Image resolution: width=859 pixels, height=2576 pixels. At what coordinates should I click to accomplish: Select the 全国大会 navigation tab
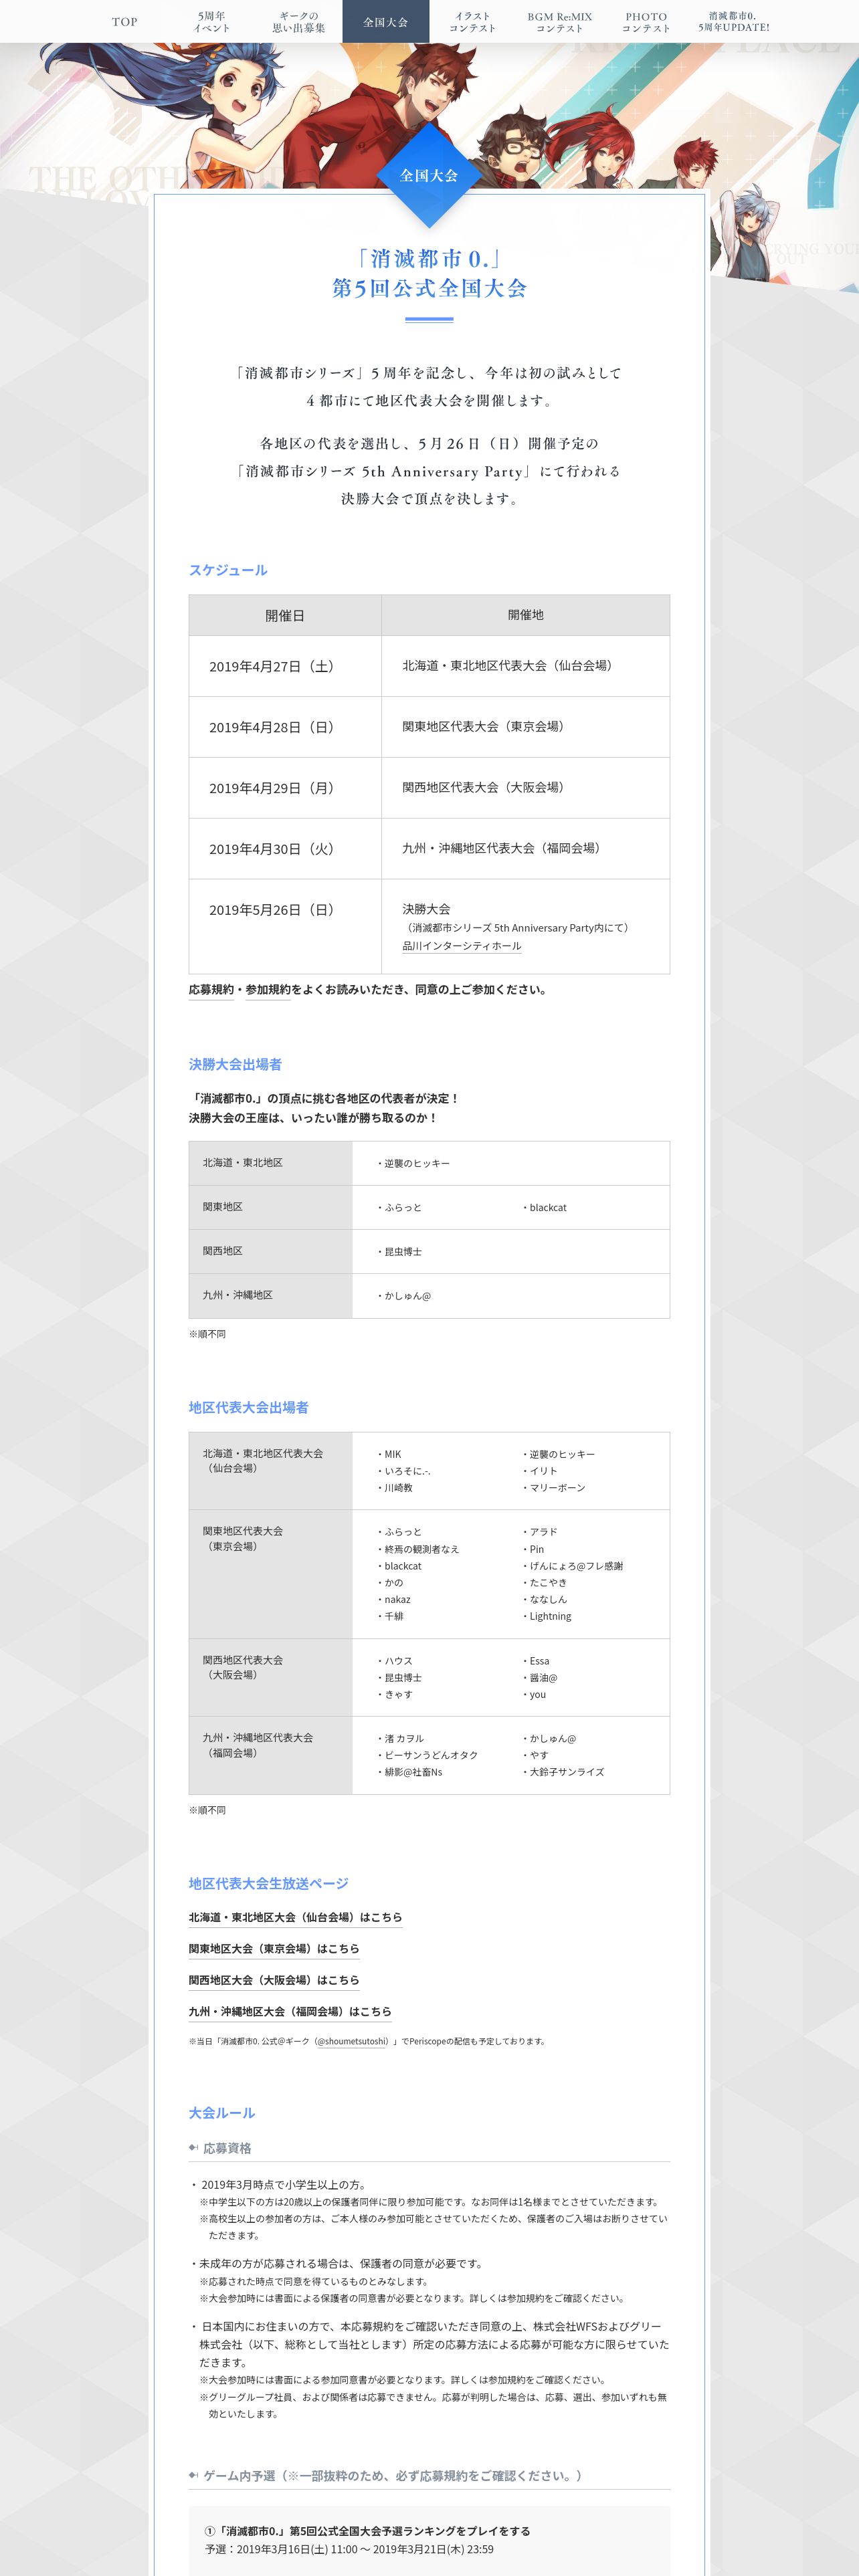click(x=385, y=22)
